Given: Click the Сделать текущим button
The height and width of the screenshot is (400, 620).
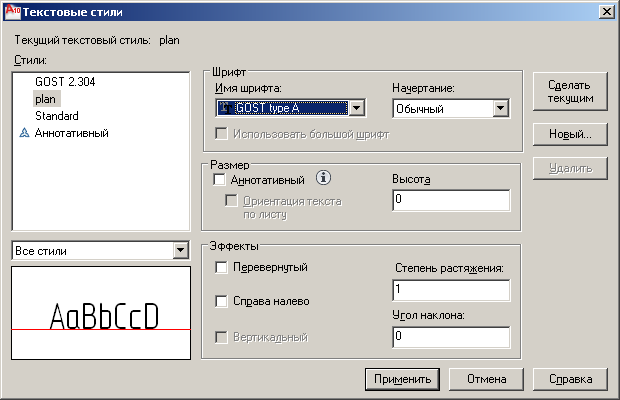Looking at the screenshot, I should click(x=570, y=91).
